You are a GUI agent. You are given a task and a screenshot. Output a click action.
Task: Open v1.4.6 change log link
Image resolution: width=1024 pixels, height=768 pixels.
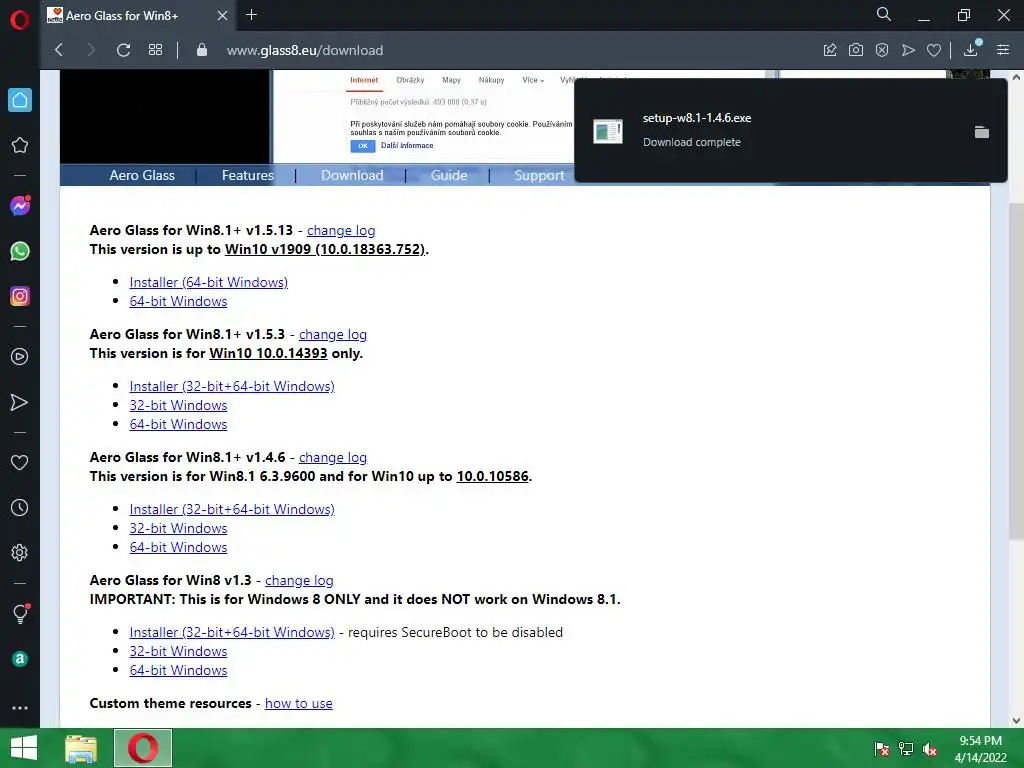coord(332,457)
